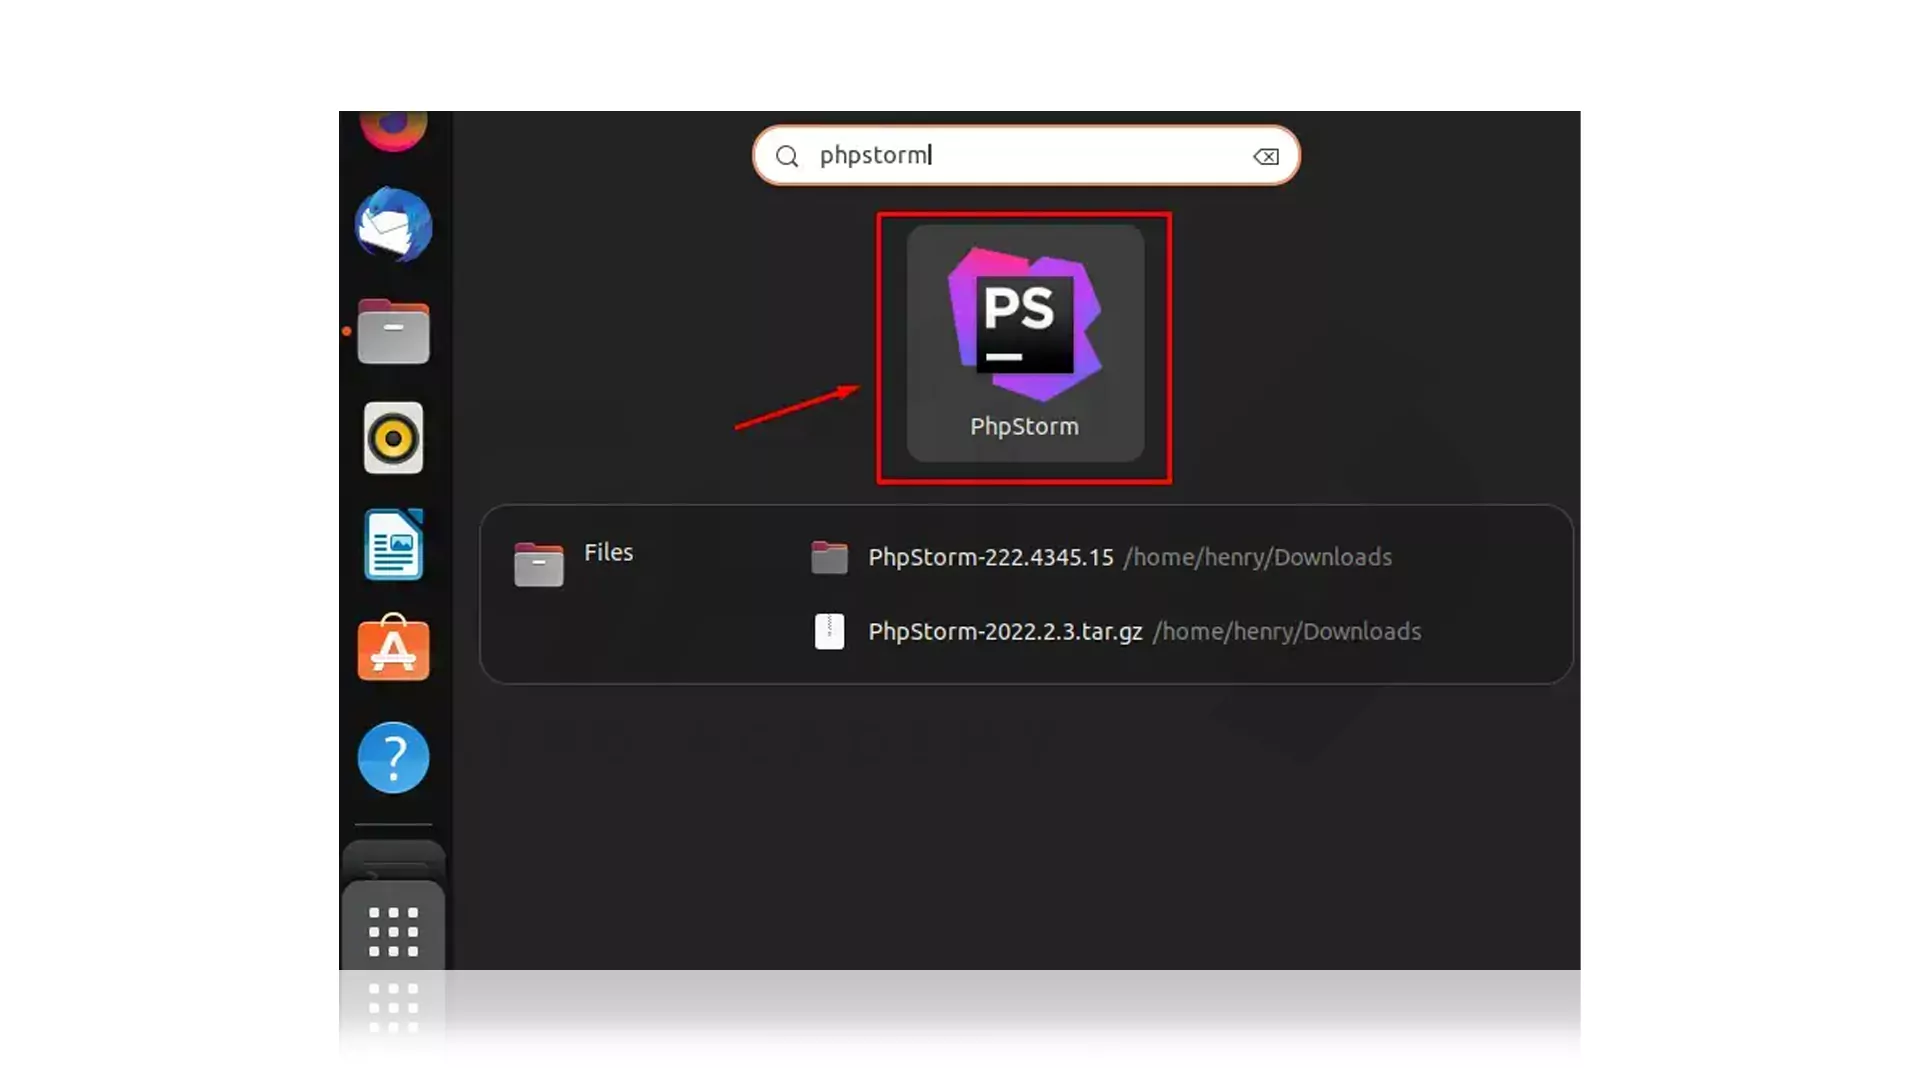Click the archive icon beside PhpStorm-2022.2.3.tar.gz

point(829,632)
